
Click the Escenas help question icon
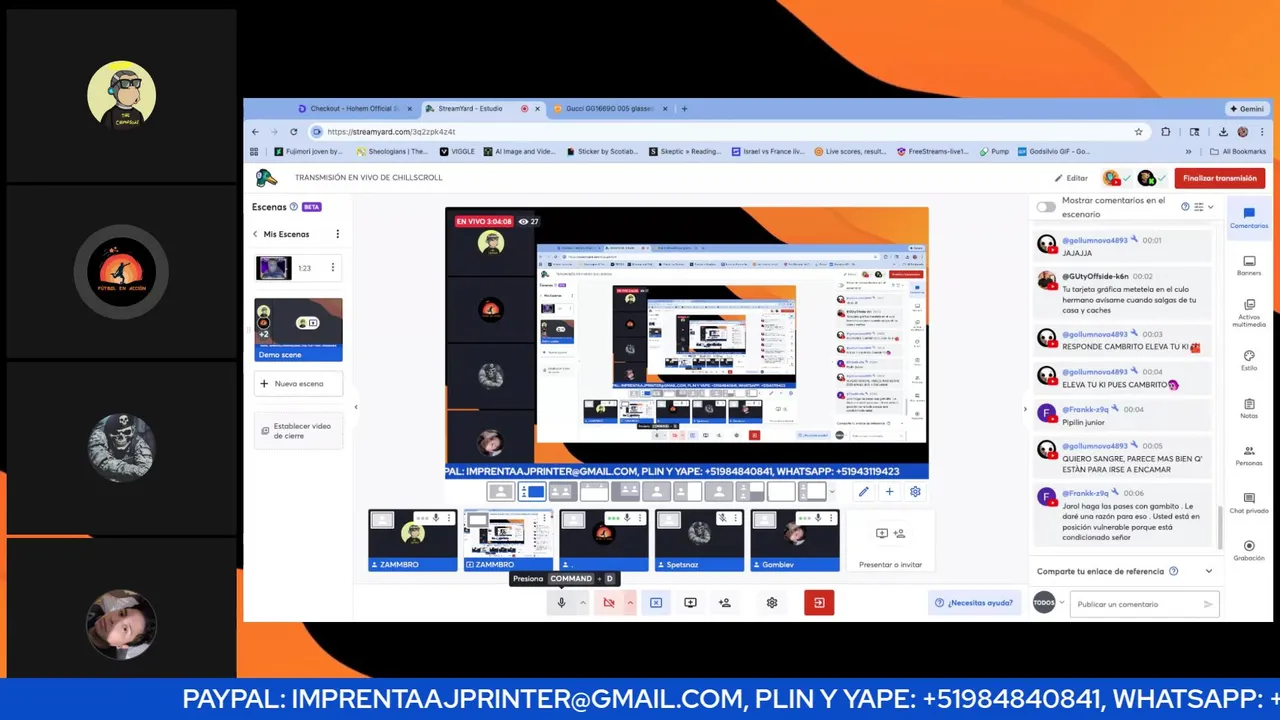293,207
